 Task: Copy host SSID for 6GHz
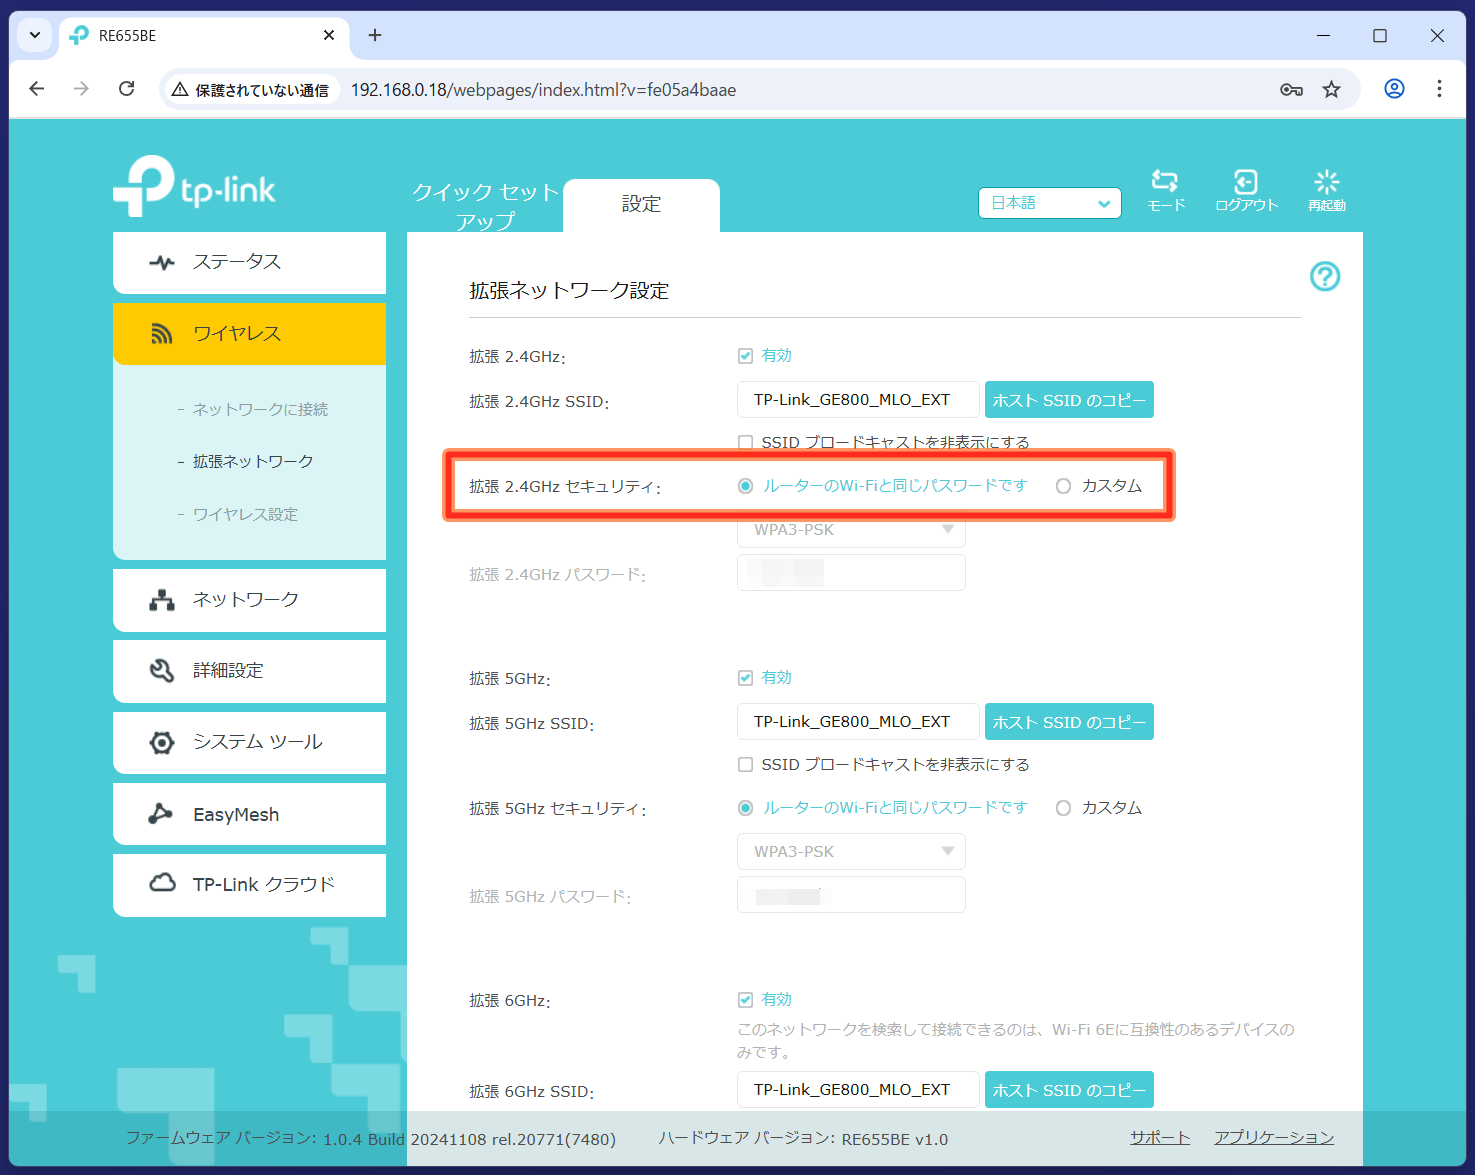pyautogui.click(x=1069, y=1090)
